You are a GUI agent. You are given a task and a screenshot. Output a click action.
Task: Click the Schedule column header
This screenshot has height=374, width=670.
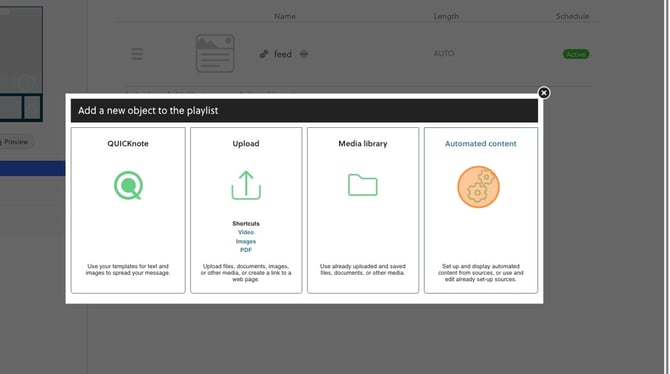tap(572, 16)
